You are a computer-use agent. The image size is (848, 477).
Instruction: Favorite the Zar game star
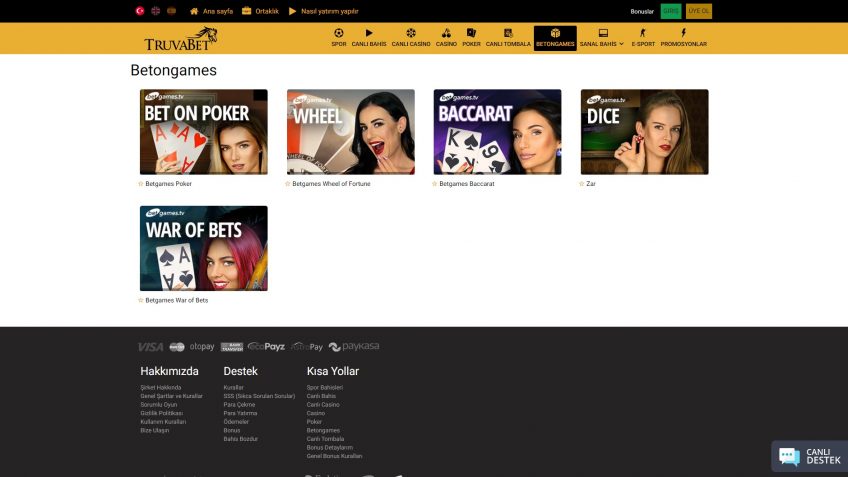point(582,184)
